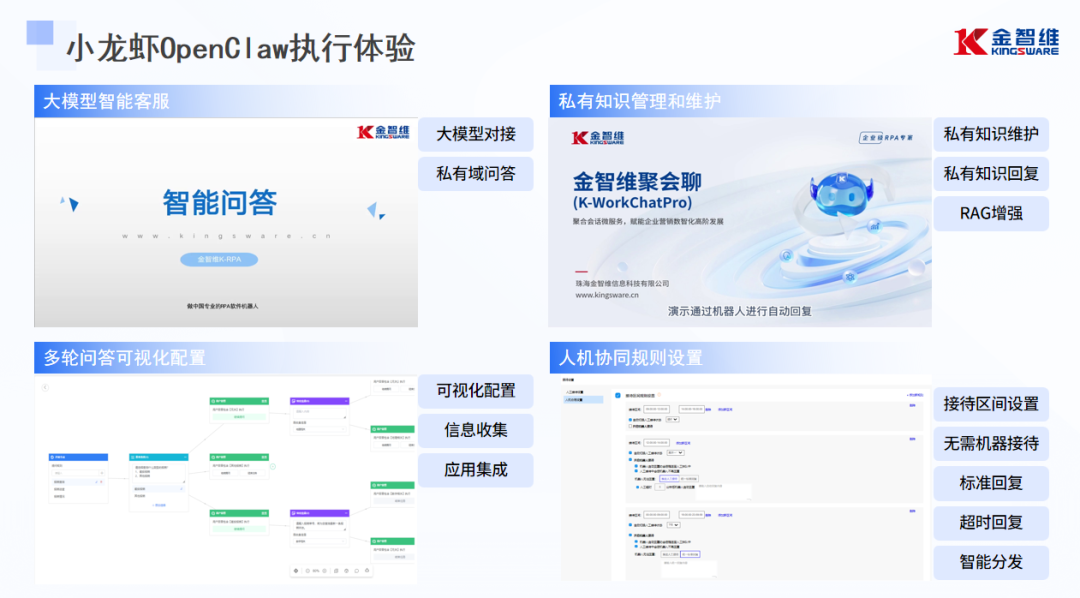1080x598 pixels.
Task: Click the time range input field in the first rule
Action: point(656,409)
